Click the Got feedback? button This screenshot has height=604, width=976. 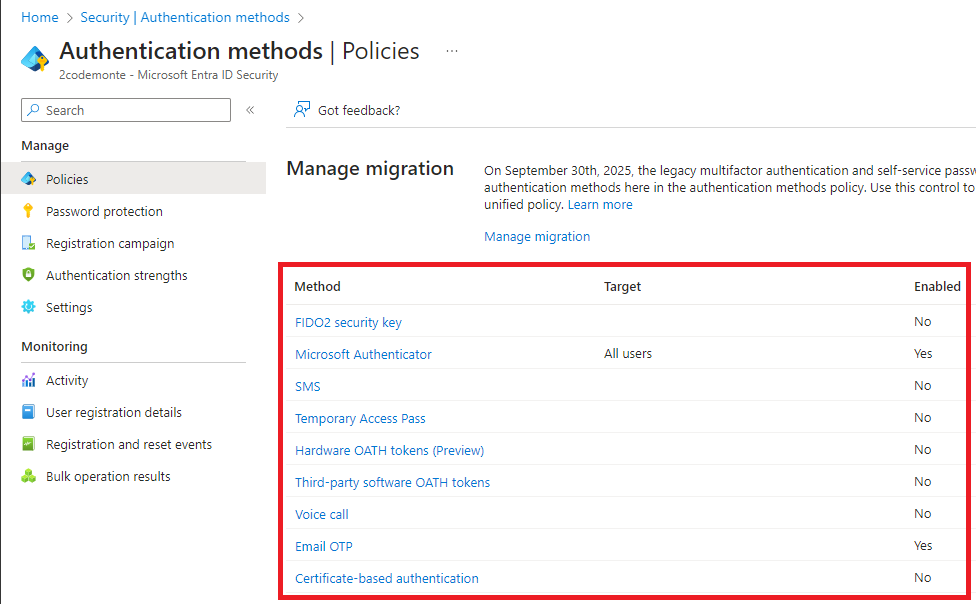(x=348, y=110)
